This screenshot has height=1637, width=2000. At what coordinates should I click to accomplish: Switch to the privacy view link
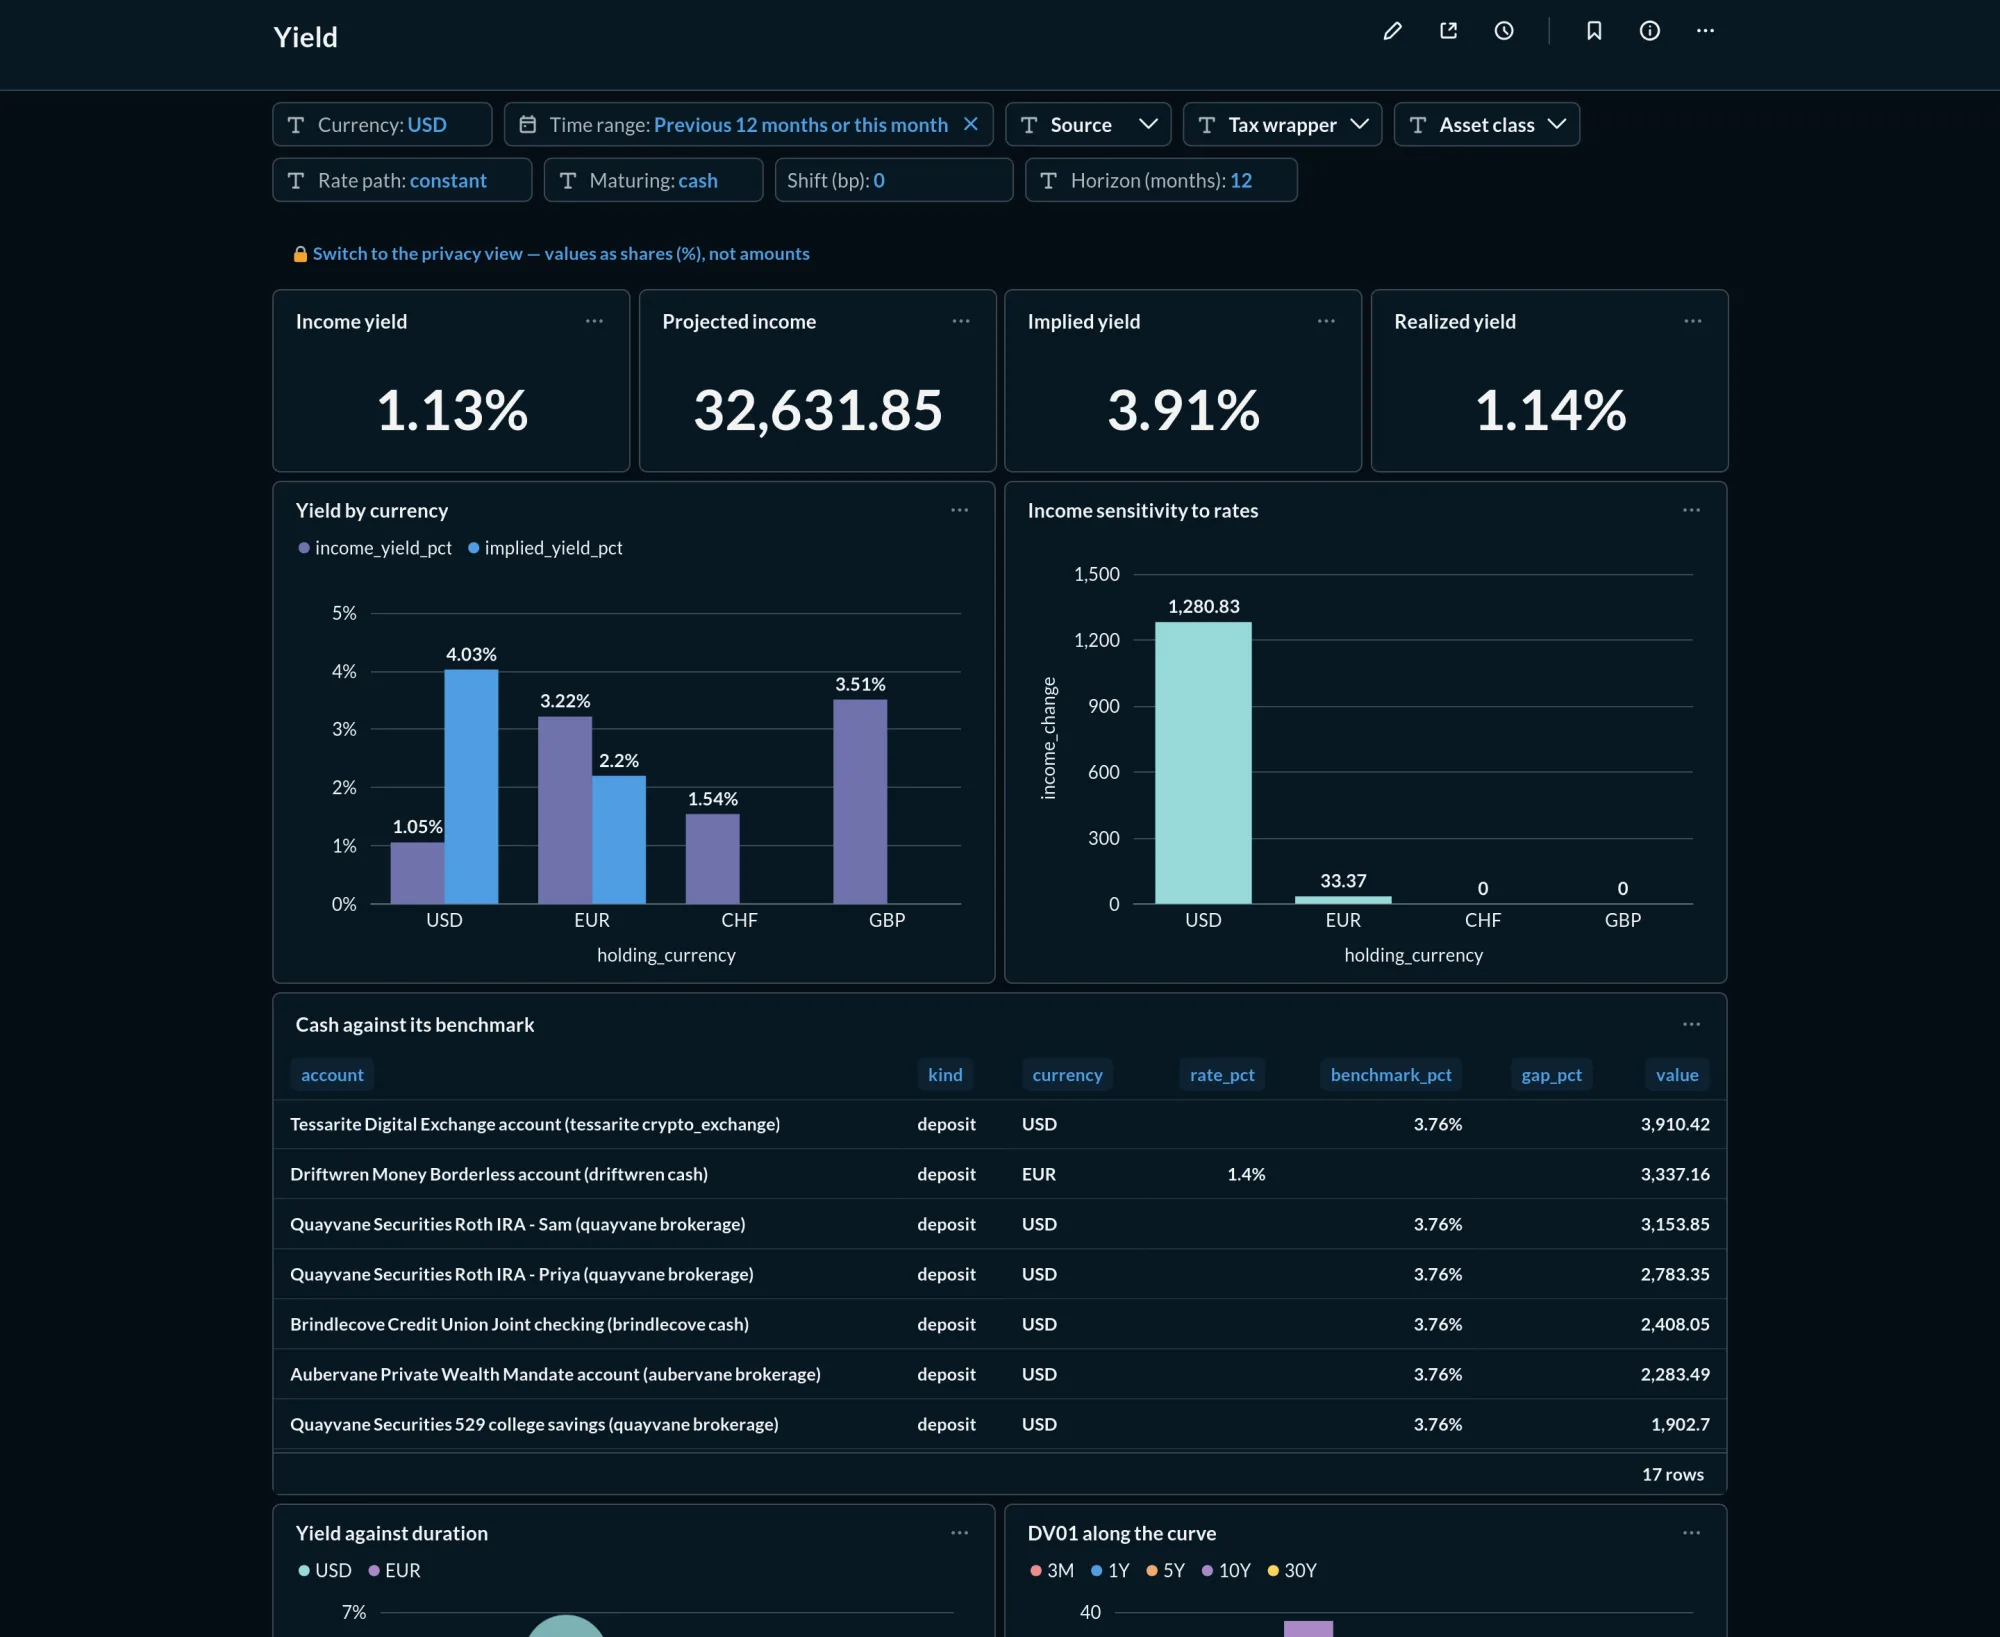coord(561,254)
